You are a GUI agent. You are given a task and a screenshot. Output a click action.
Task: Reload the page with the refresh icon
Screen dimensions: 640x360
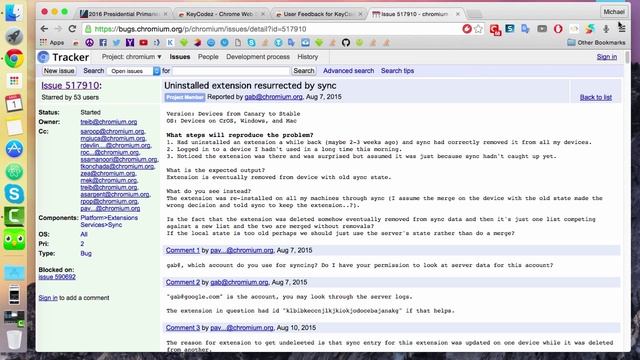point(72,29)
